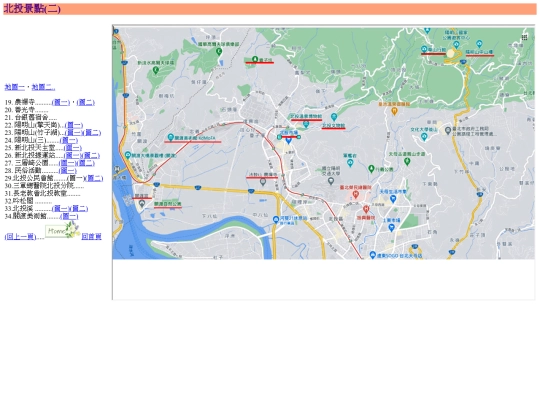
Task: Click the gray pin for 國立陽明交通大學
Action: click(331, 180)
